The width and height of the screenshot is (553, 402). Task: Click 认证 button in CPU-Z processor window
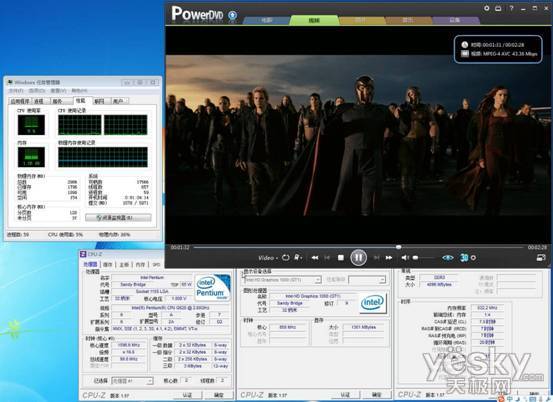[187, 395]
